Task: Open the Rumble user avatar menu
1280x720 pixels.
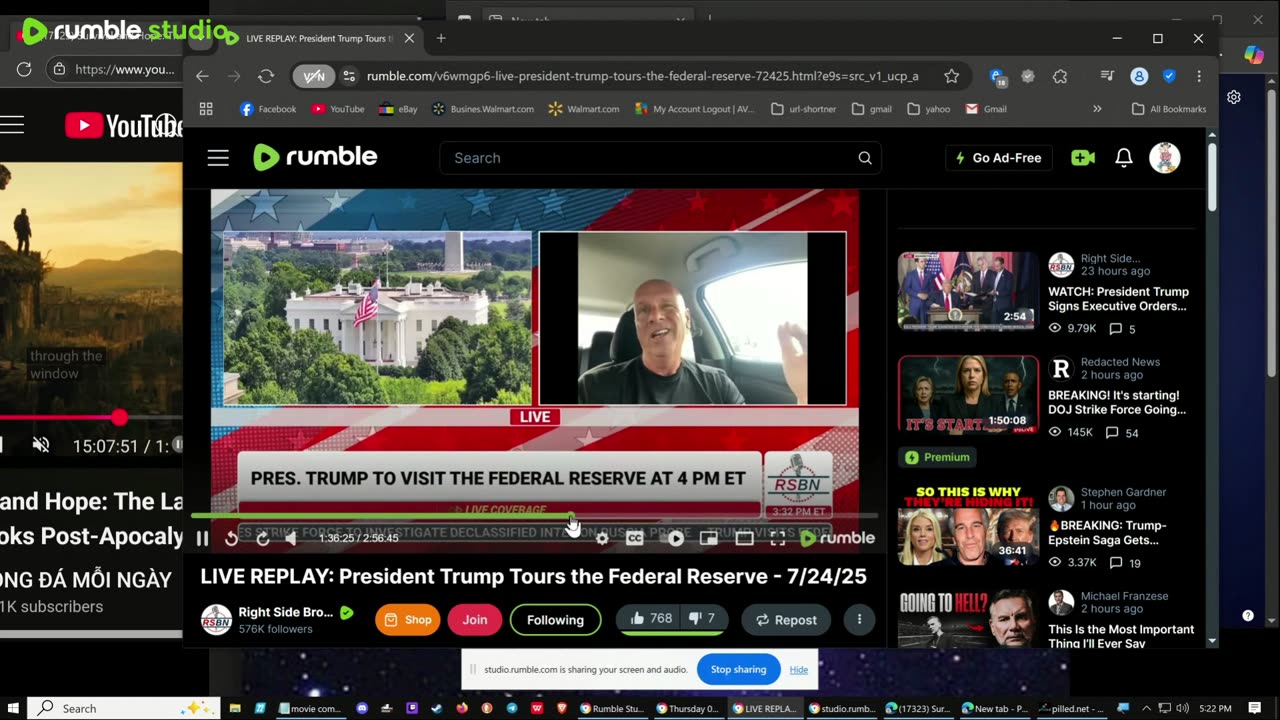Action: (1164, 158)
